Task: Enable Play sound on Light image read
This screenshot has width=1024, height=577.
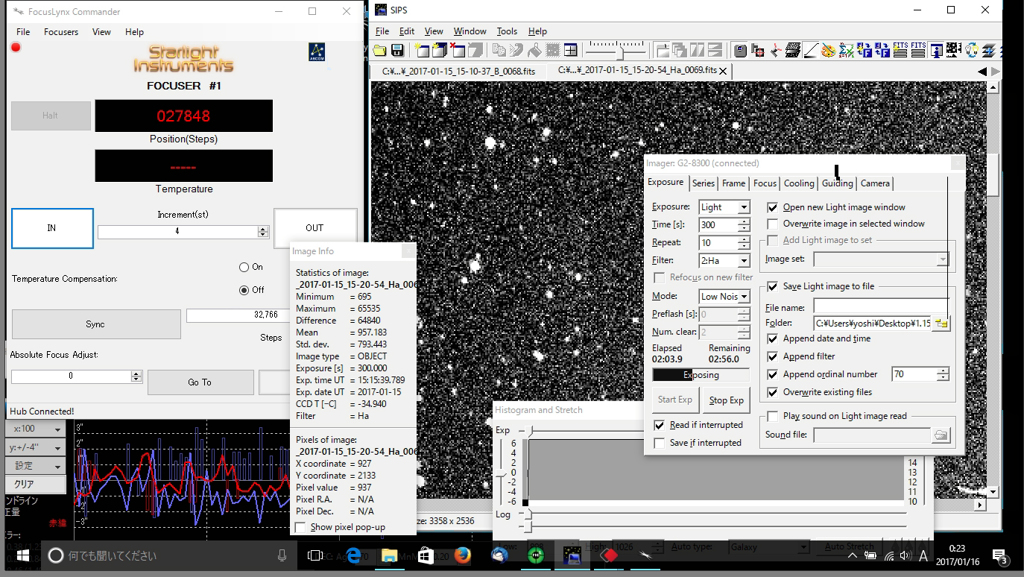Action: click(x=773, y=416)
